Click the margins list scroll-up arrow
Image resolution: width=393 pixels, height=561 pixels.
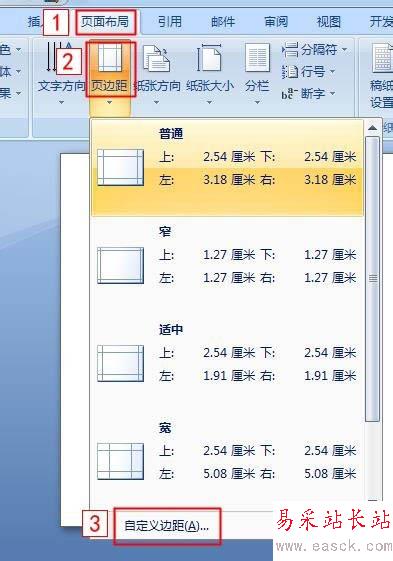click(373, 128)
